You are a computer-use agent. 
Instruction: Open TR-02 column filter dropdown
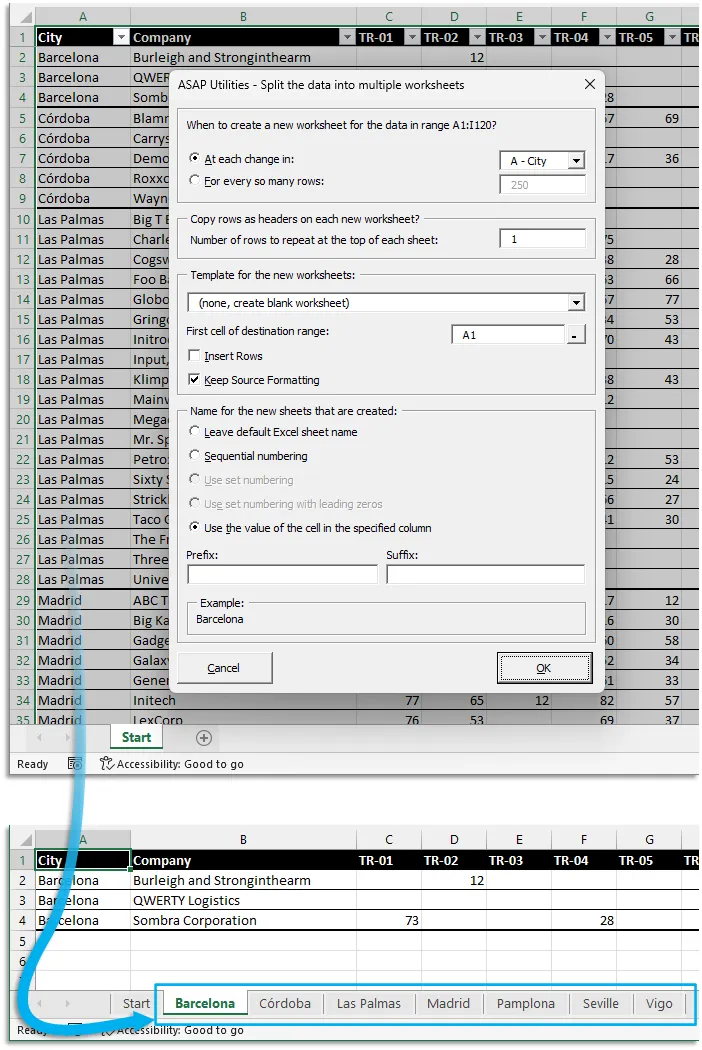[x=477, y=38]
